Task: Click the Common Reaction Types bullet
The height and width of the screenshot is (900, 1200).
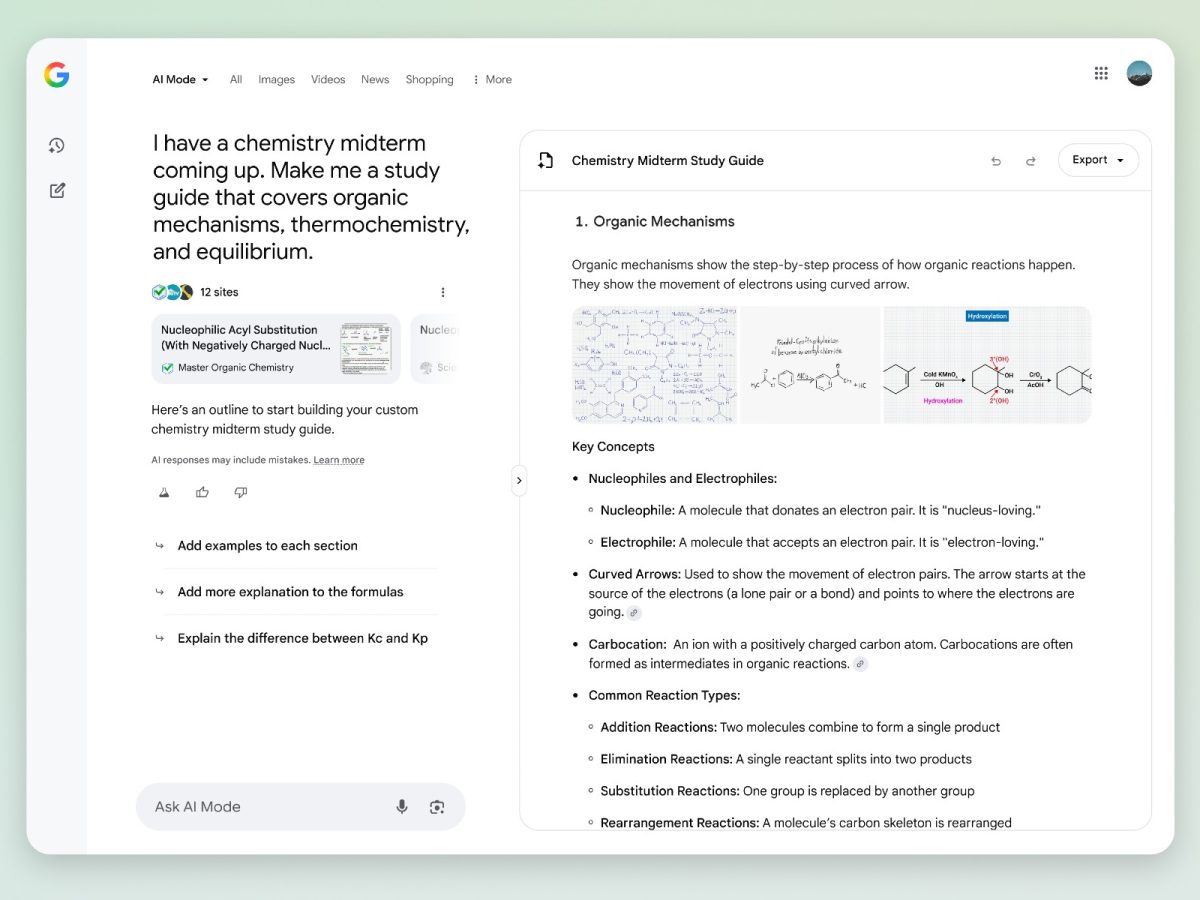Action: pyautogui.click(x=664, y=695)
